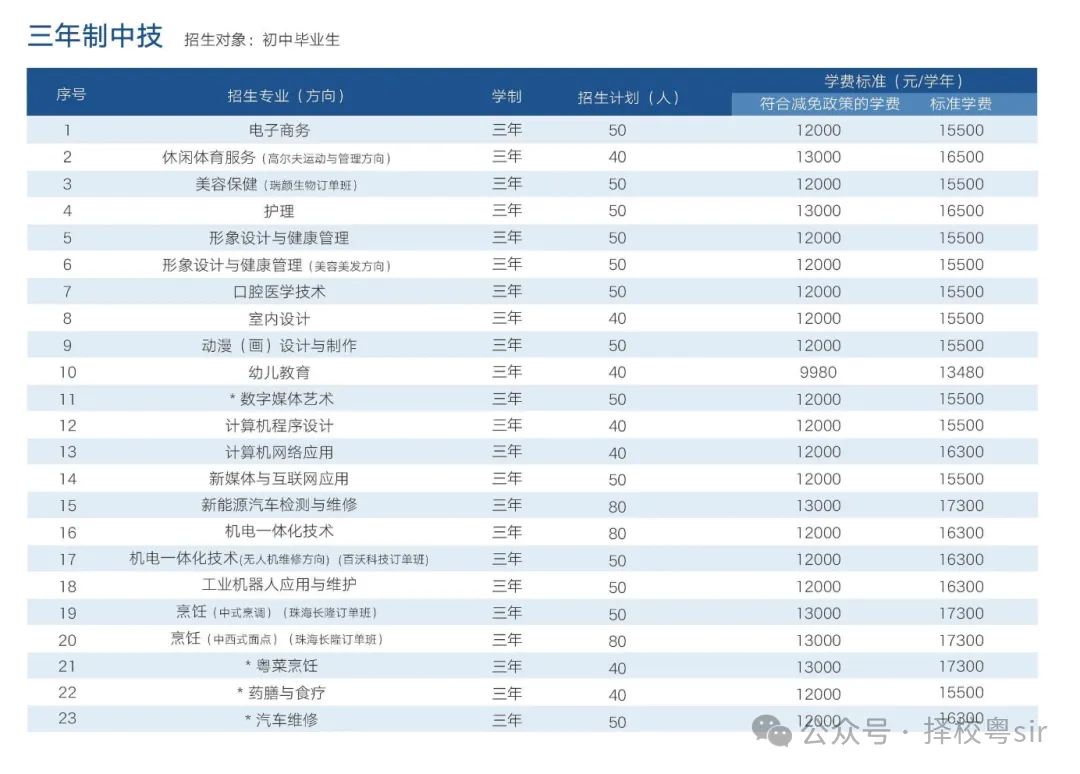Click the serial number 1
Image resolution: width=1080 pixels, height=774 pixels.
(67, 130)
